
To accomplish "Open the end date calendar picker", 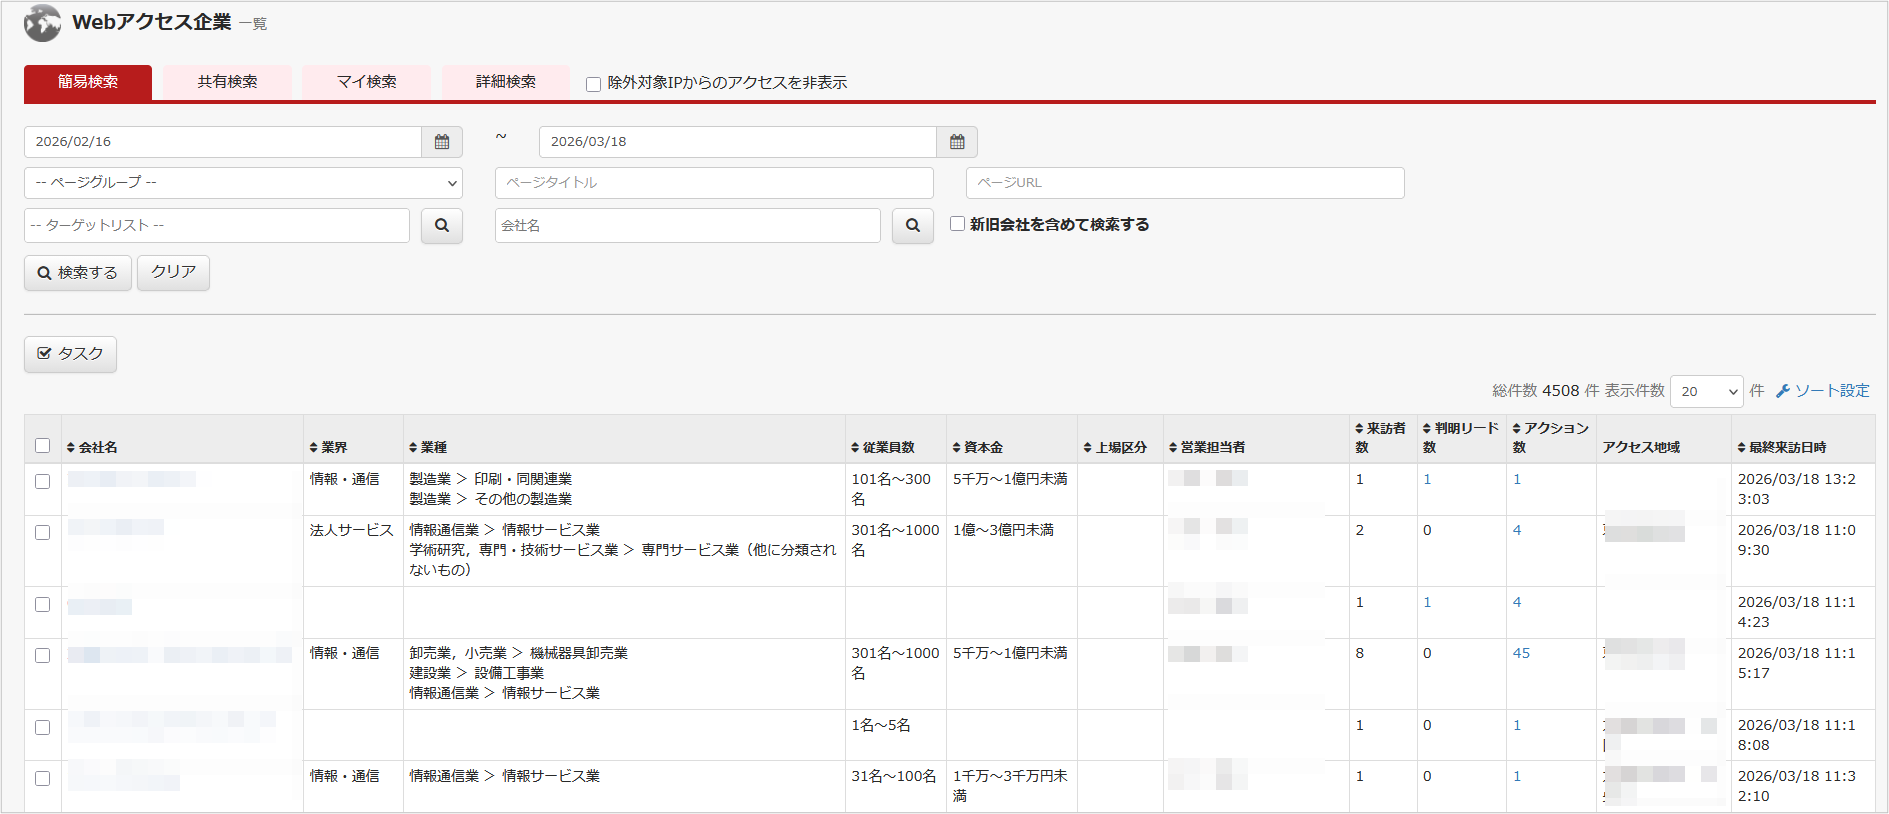I will pyautogui.click(x=957, y=142).
